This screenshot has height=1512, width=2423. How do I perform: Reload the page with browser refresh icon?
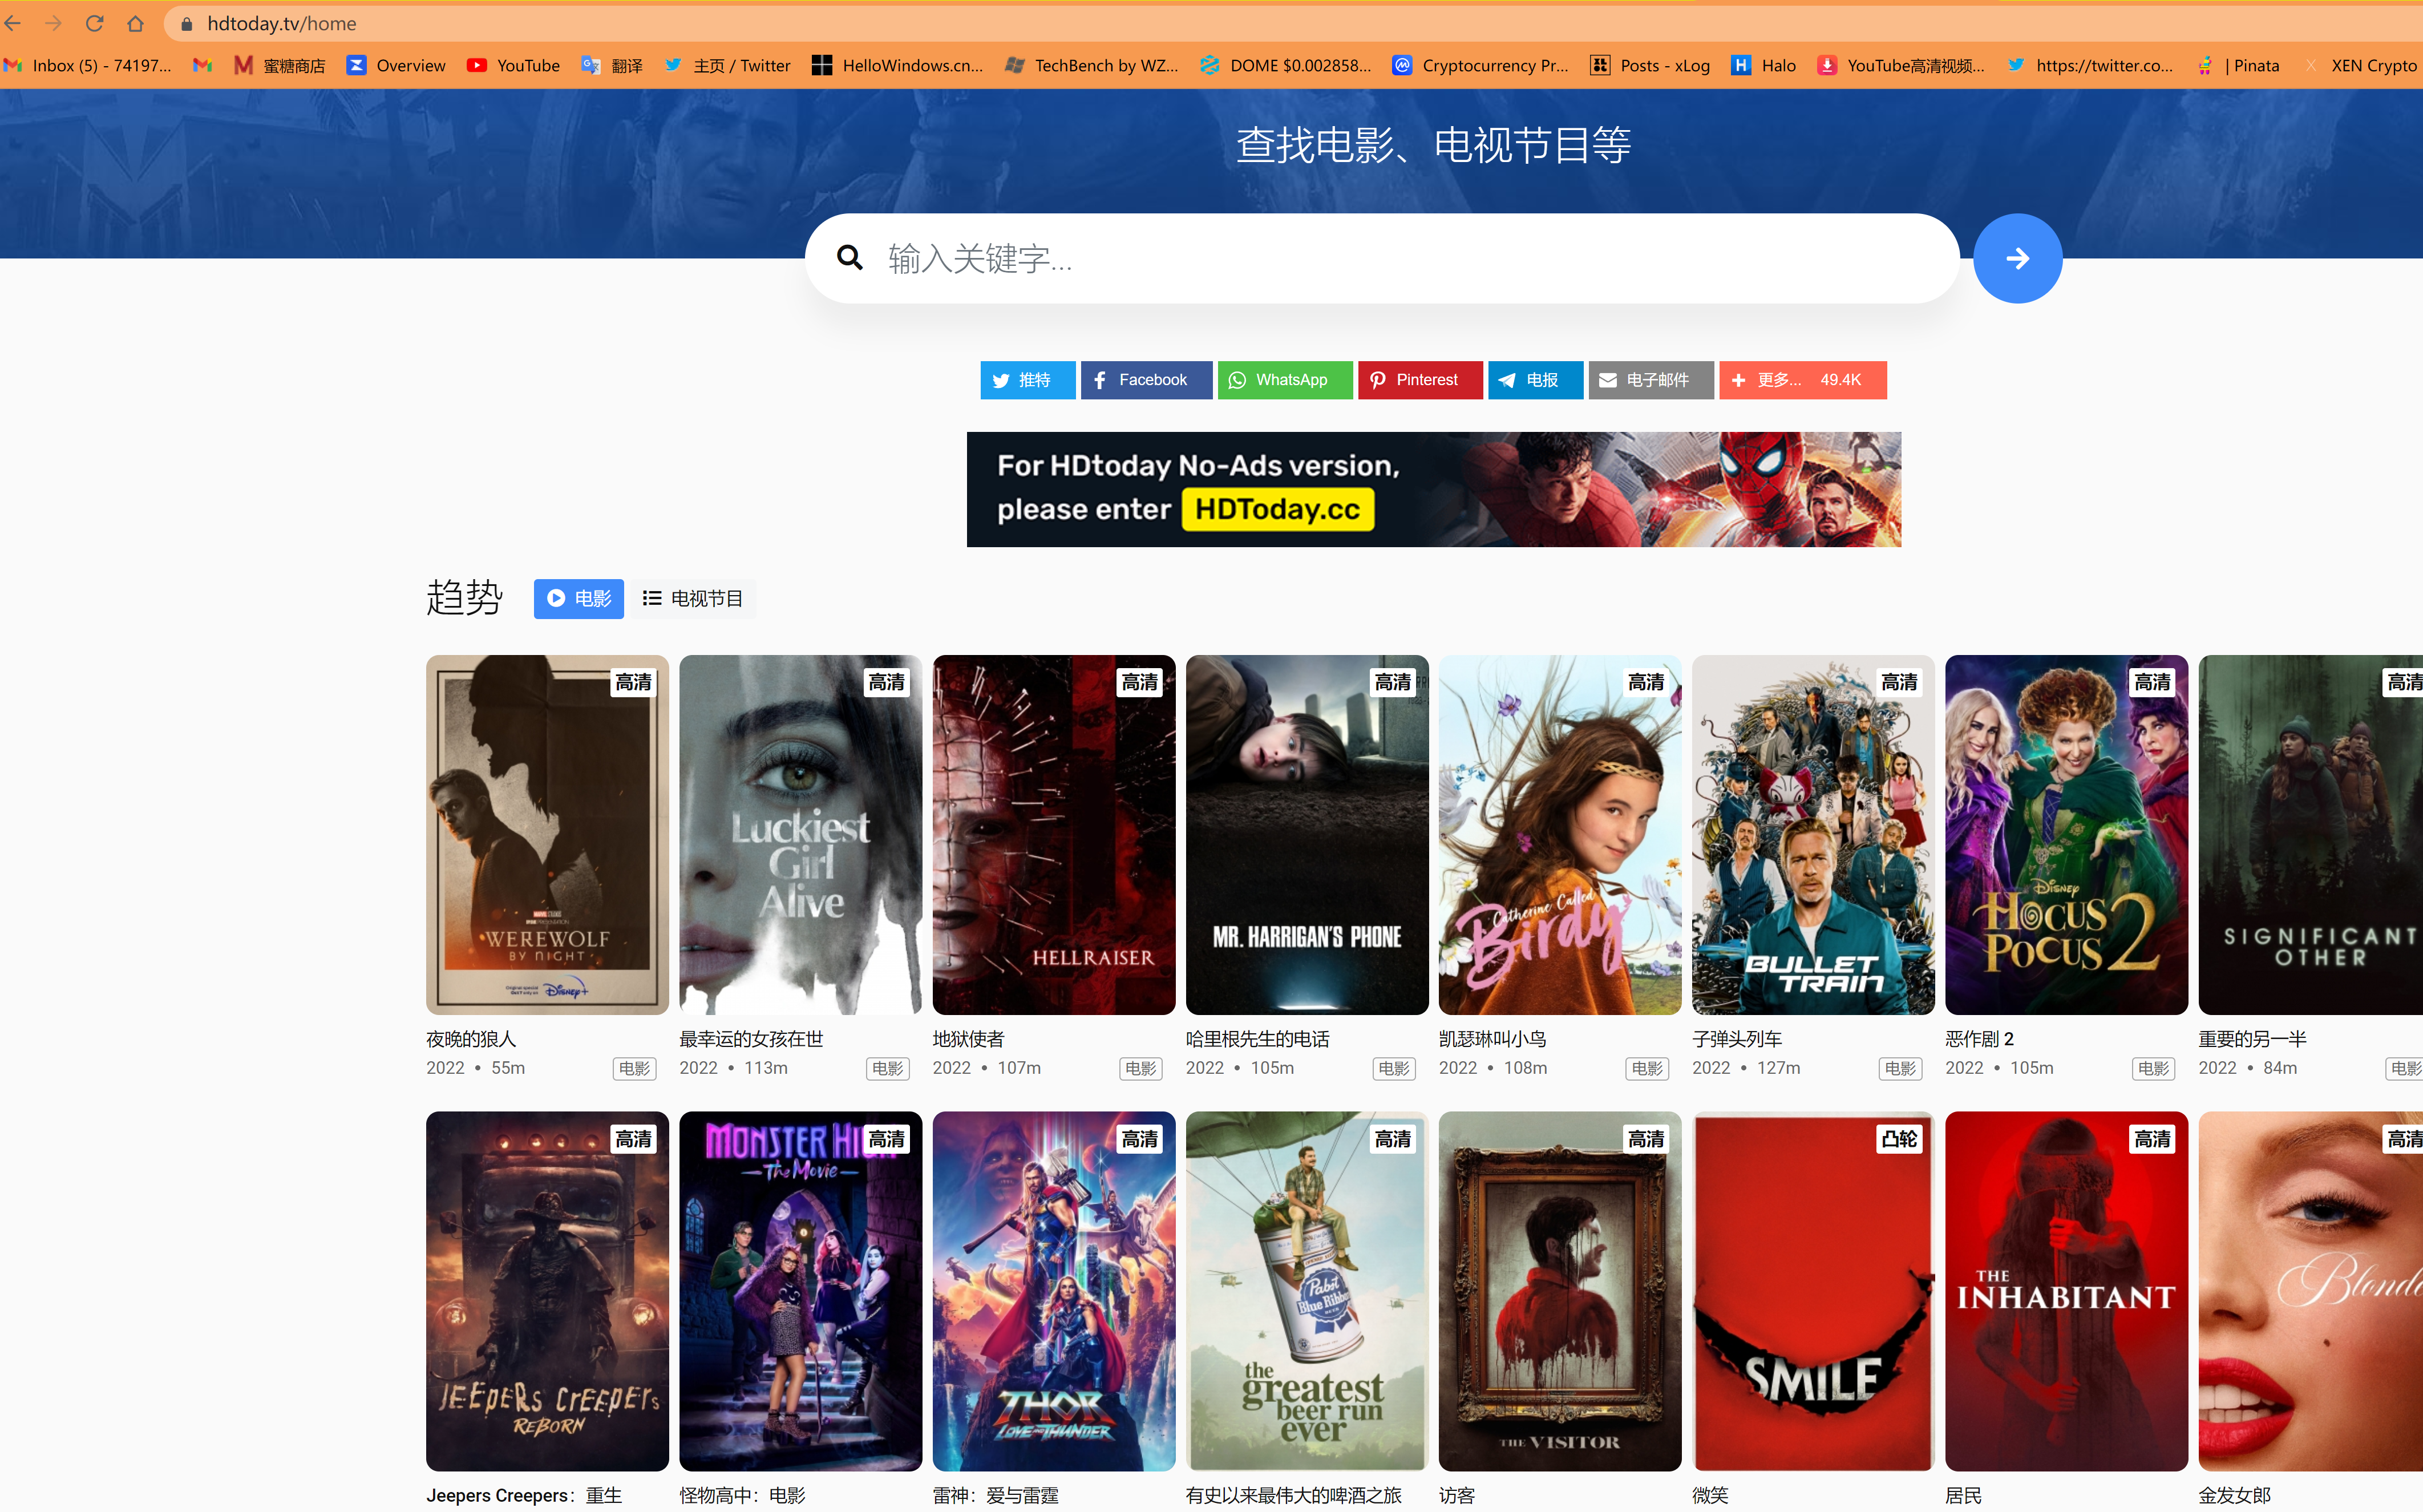pyautogui.click(x=95, y=23)
